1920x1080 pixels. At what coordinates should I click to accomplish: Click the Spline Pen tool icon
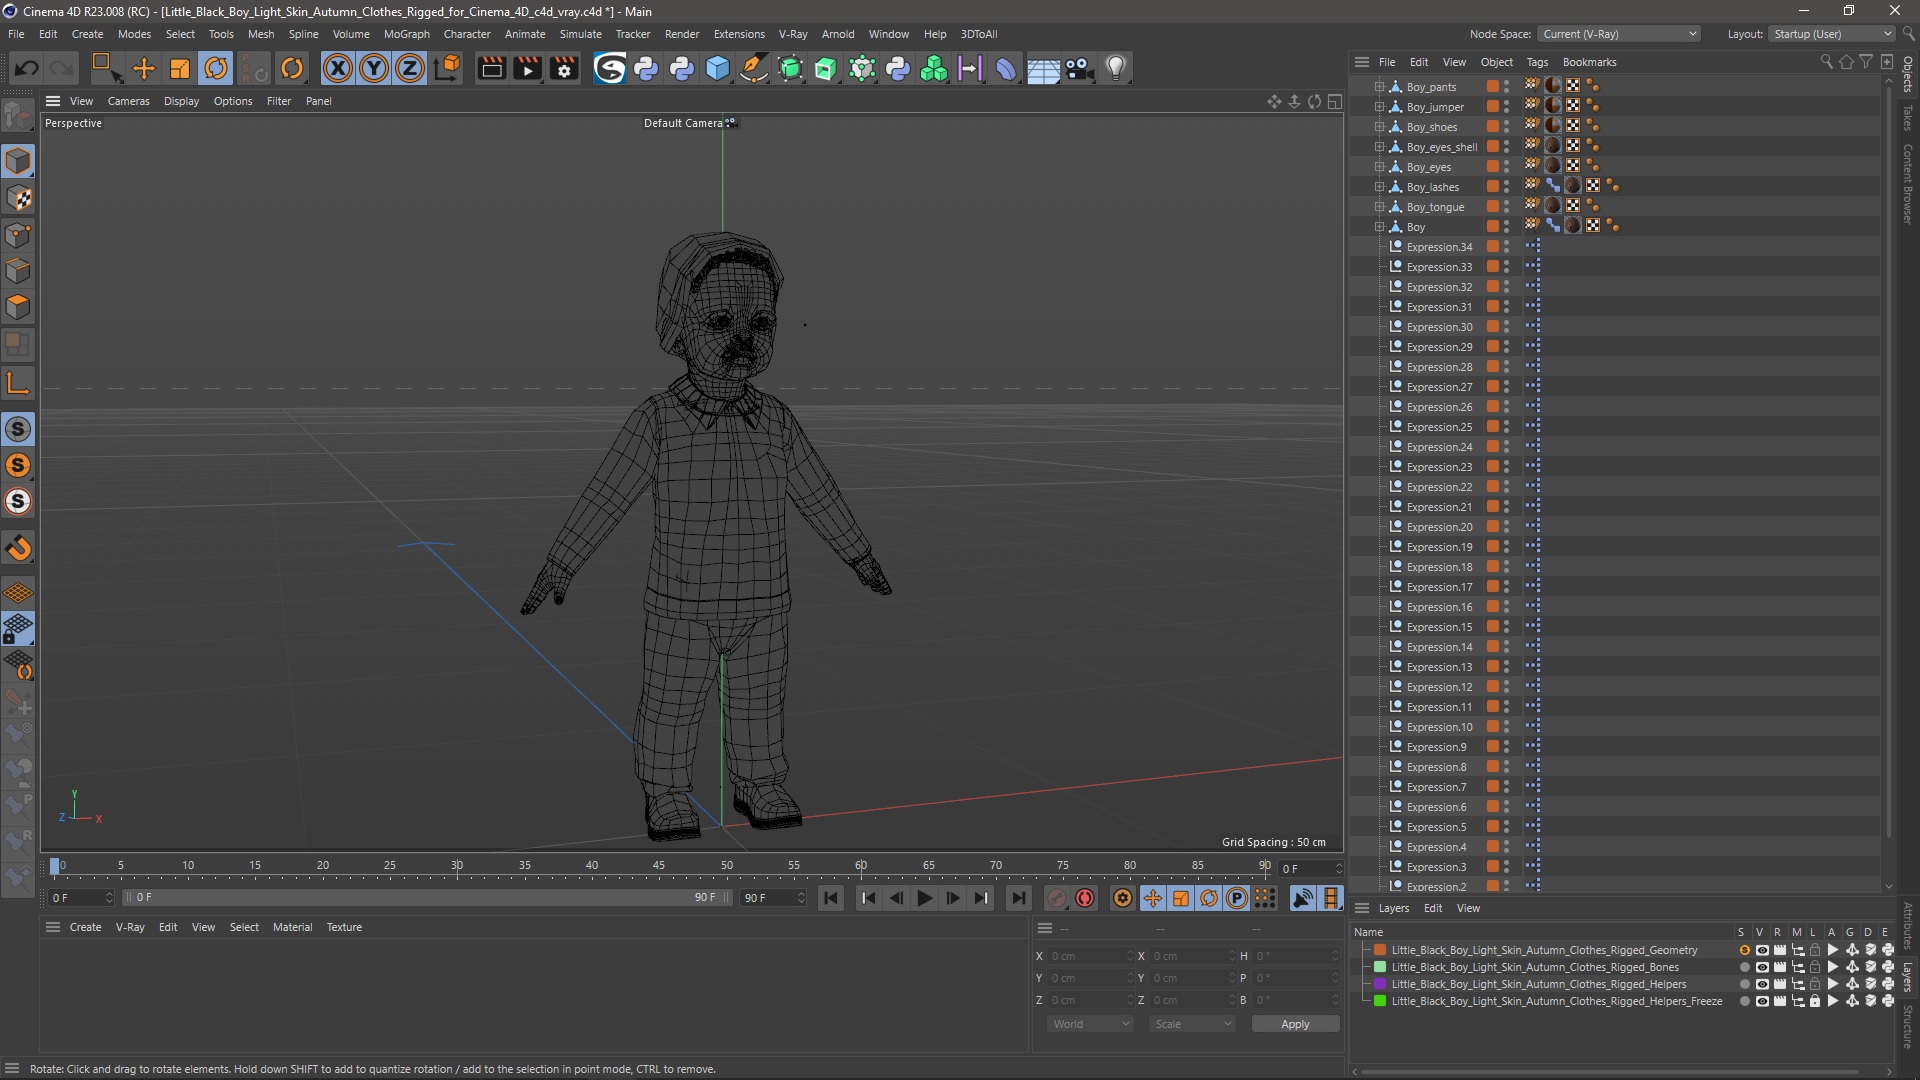click(754, 68)
